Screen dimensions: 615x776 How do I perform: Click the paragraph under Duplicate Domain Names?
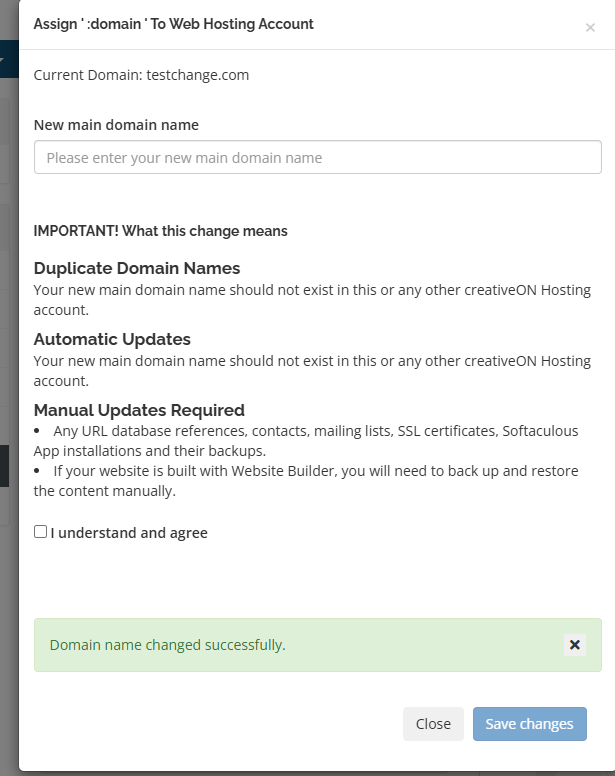[x=310, y=299]
